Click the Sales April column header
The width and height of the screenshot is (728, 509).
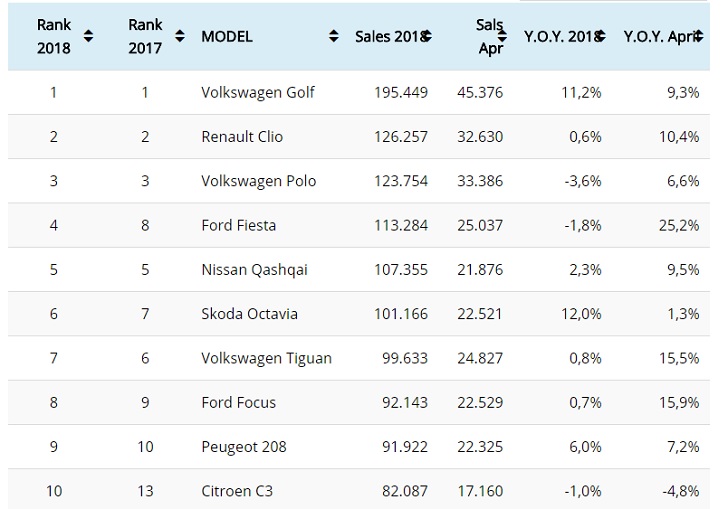tap(489, 36)
